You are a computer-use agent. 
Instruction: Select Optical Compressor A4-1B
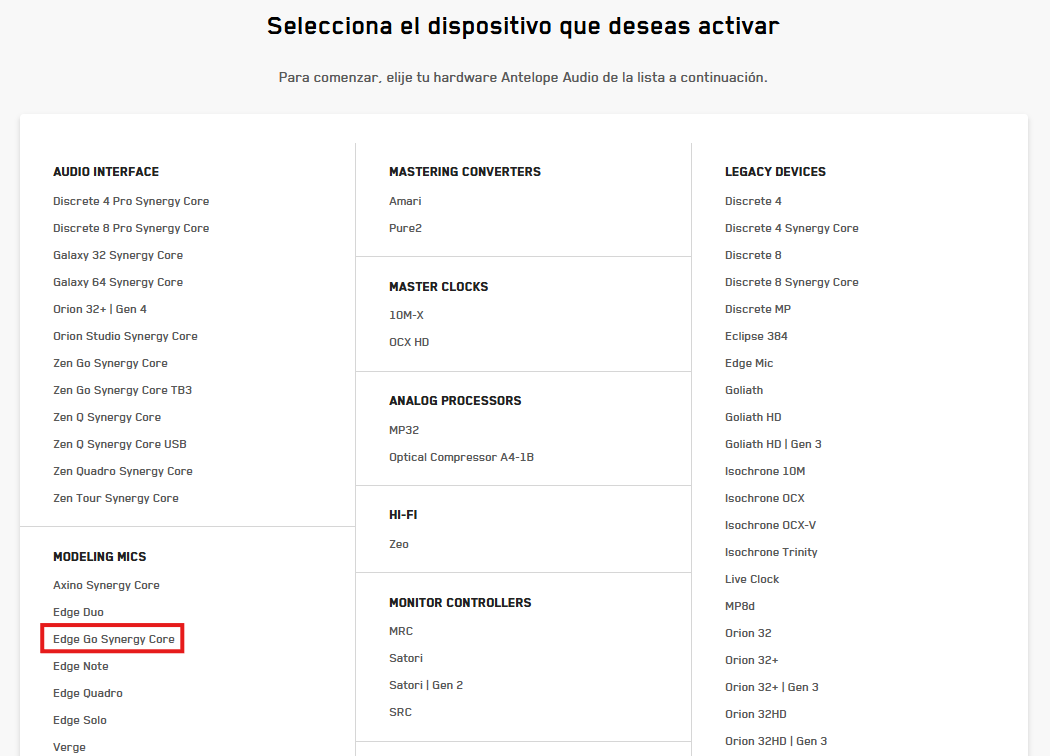[461, 457]
